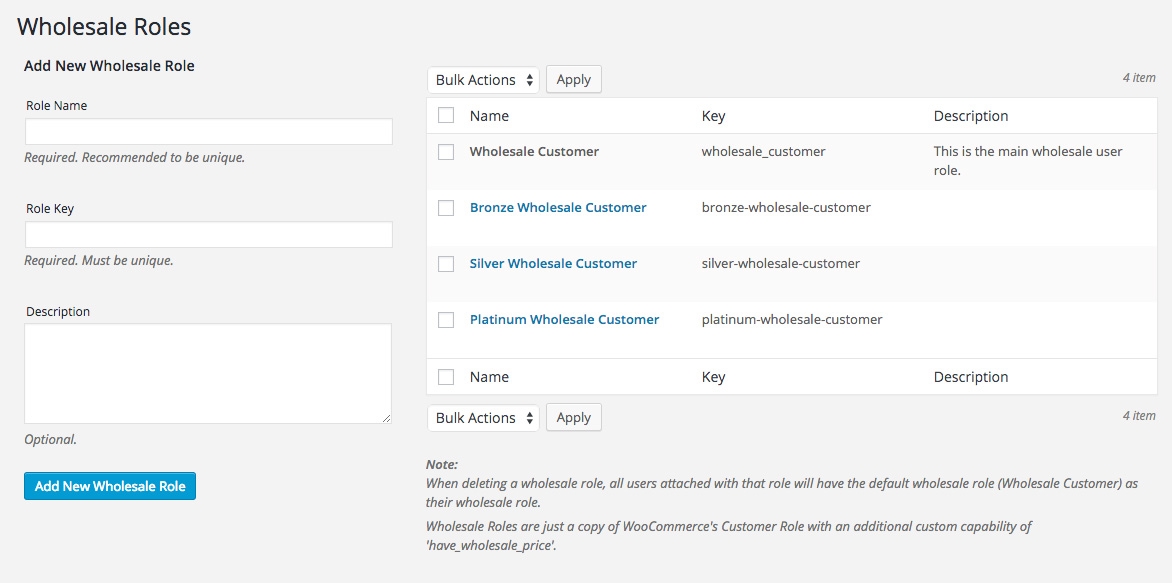This screenshot has height=583, width=1172.
Task: Open the Platinum Wholesale Customer role
Action: [x=564, y=320]
